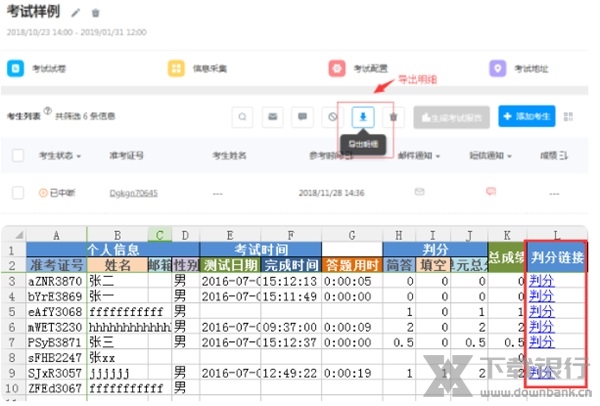Click the 简答 header cell
The width and height of the screenshot is (600, 406).
399,265
